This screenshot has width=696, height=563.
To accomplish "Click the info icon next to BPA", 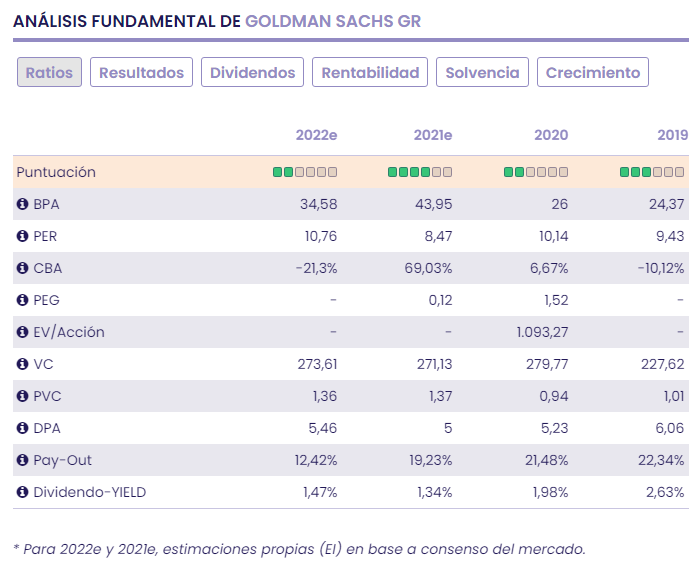I will 22,204.
